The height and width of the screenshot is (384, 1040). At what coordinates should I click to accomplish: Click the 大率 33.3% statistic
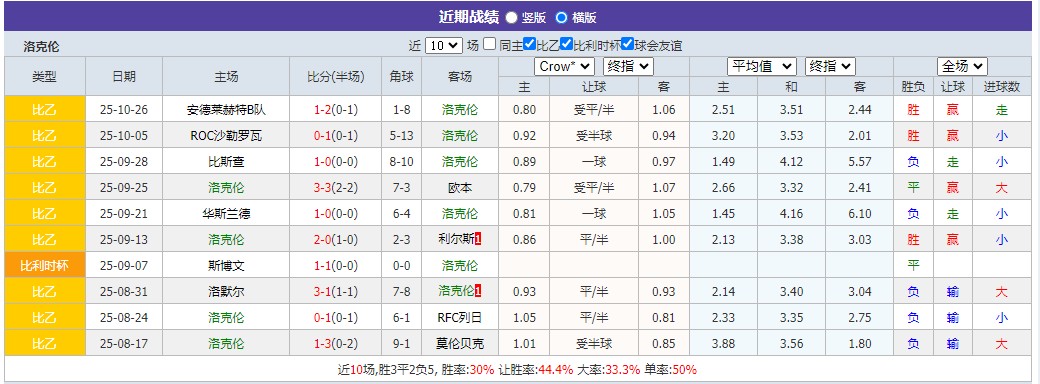click(x=610, y=370)
